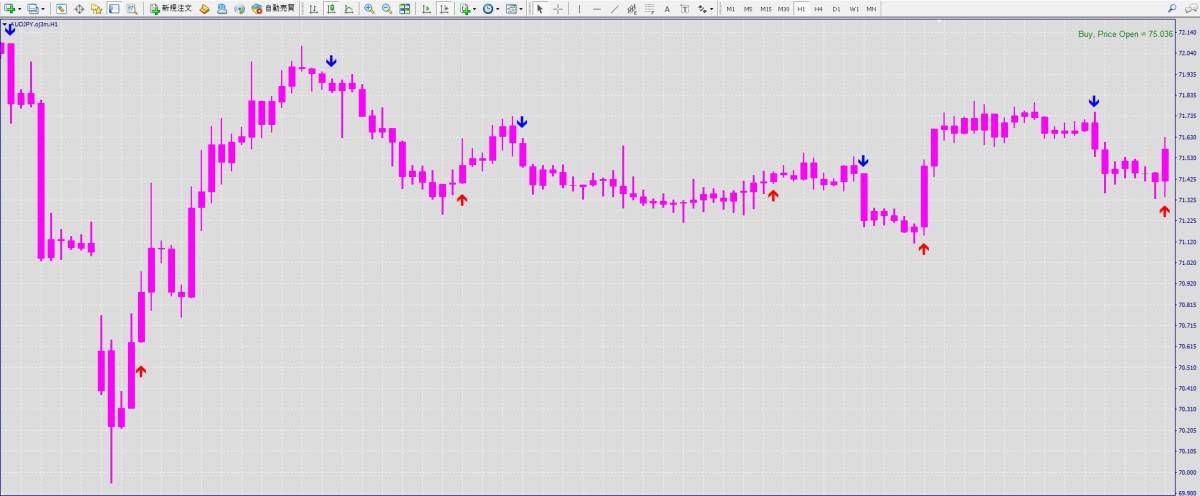The height and width of the screenshot is (496, 1200).
Task: Toggle the Terminal panel
Action: coord(114,9)
